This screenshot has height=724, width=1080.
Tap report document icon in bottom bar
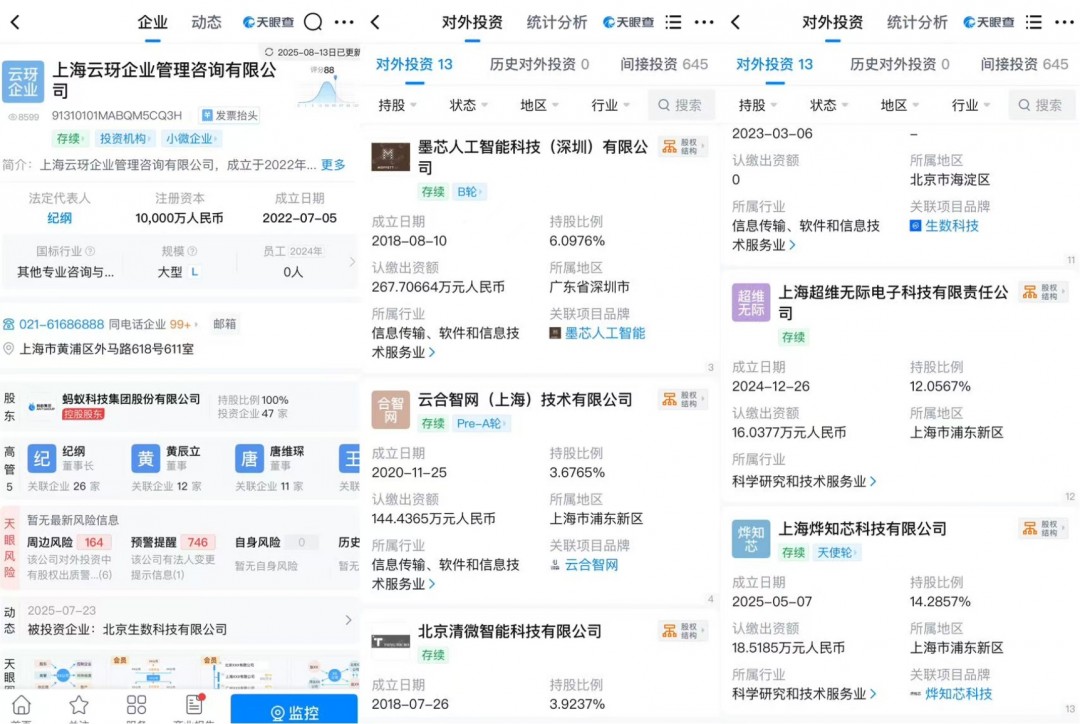(195, 704)
